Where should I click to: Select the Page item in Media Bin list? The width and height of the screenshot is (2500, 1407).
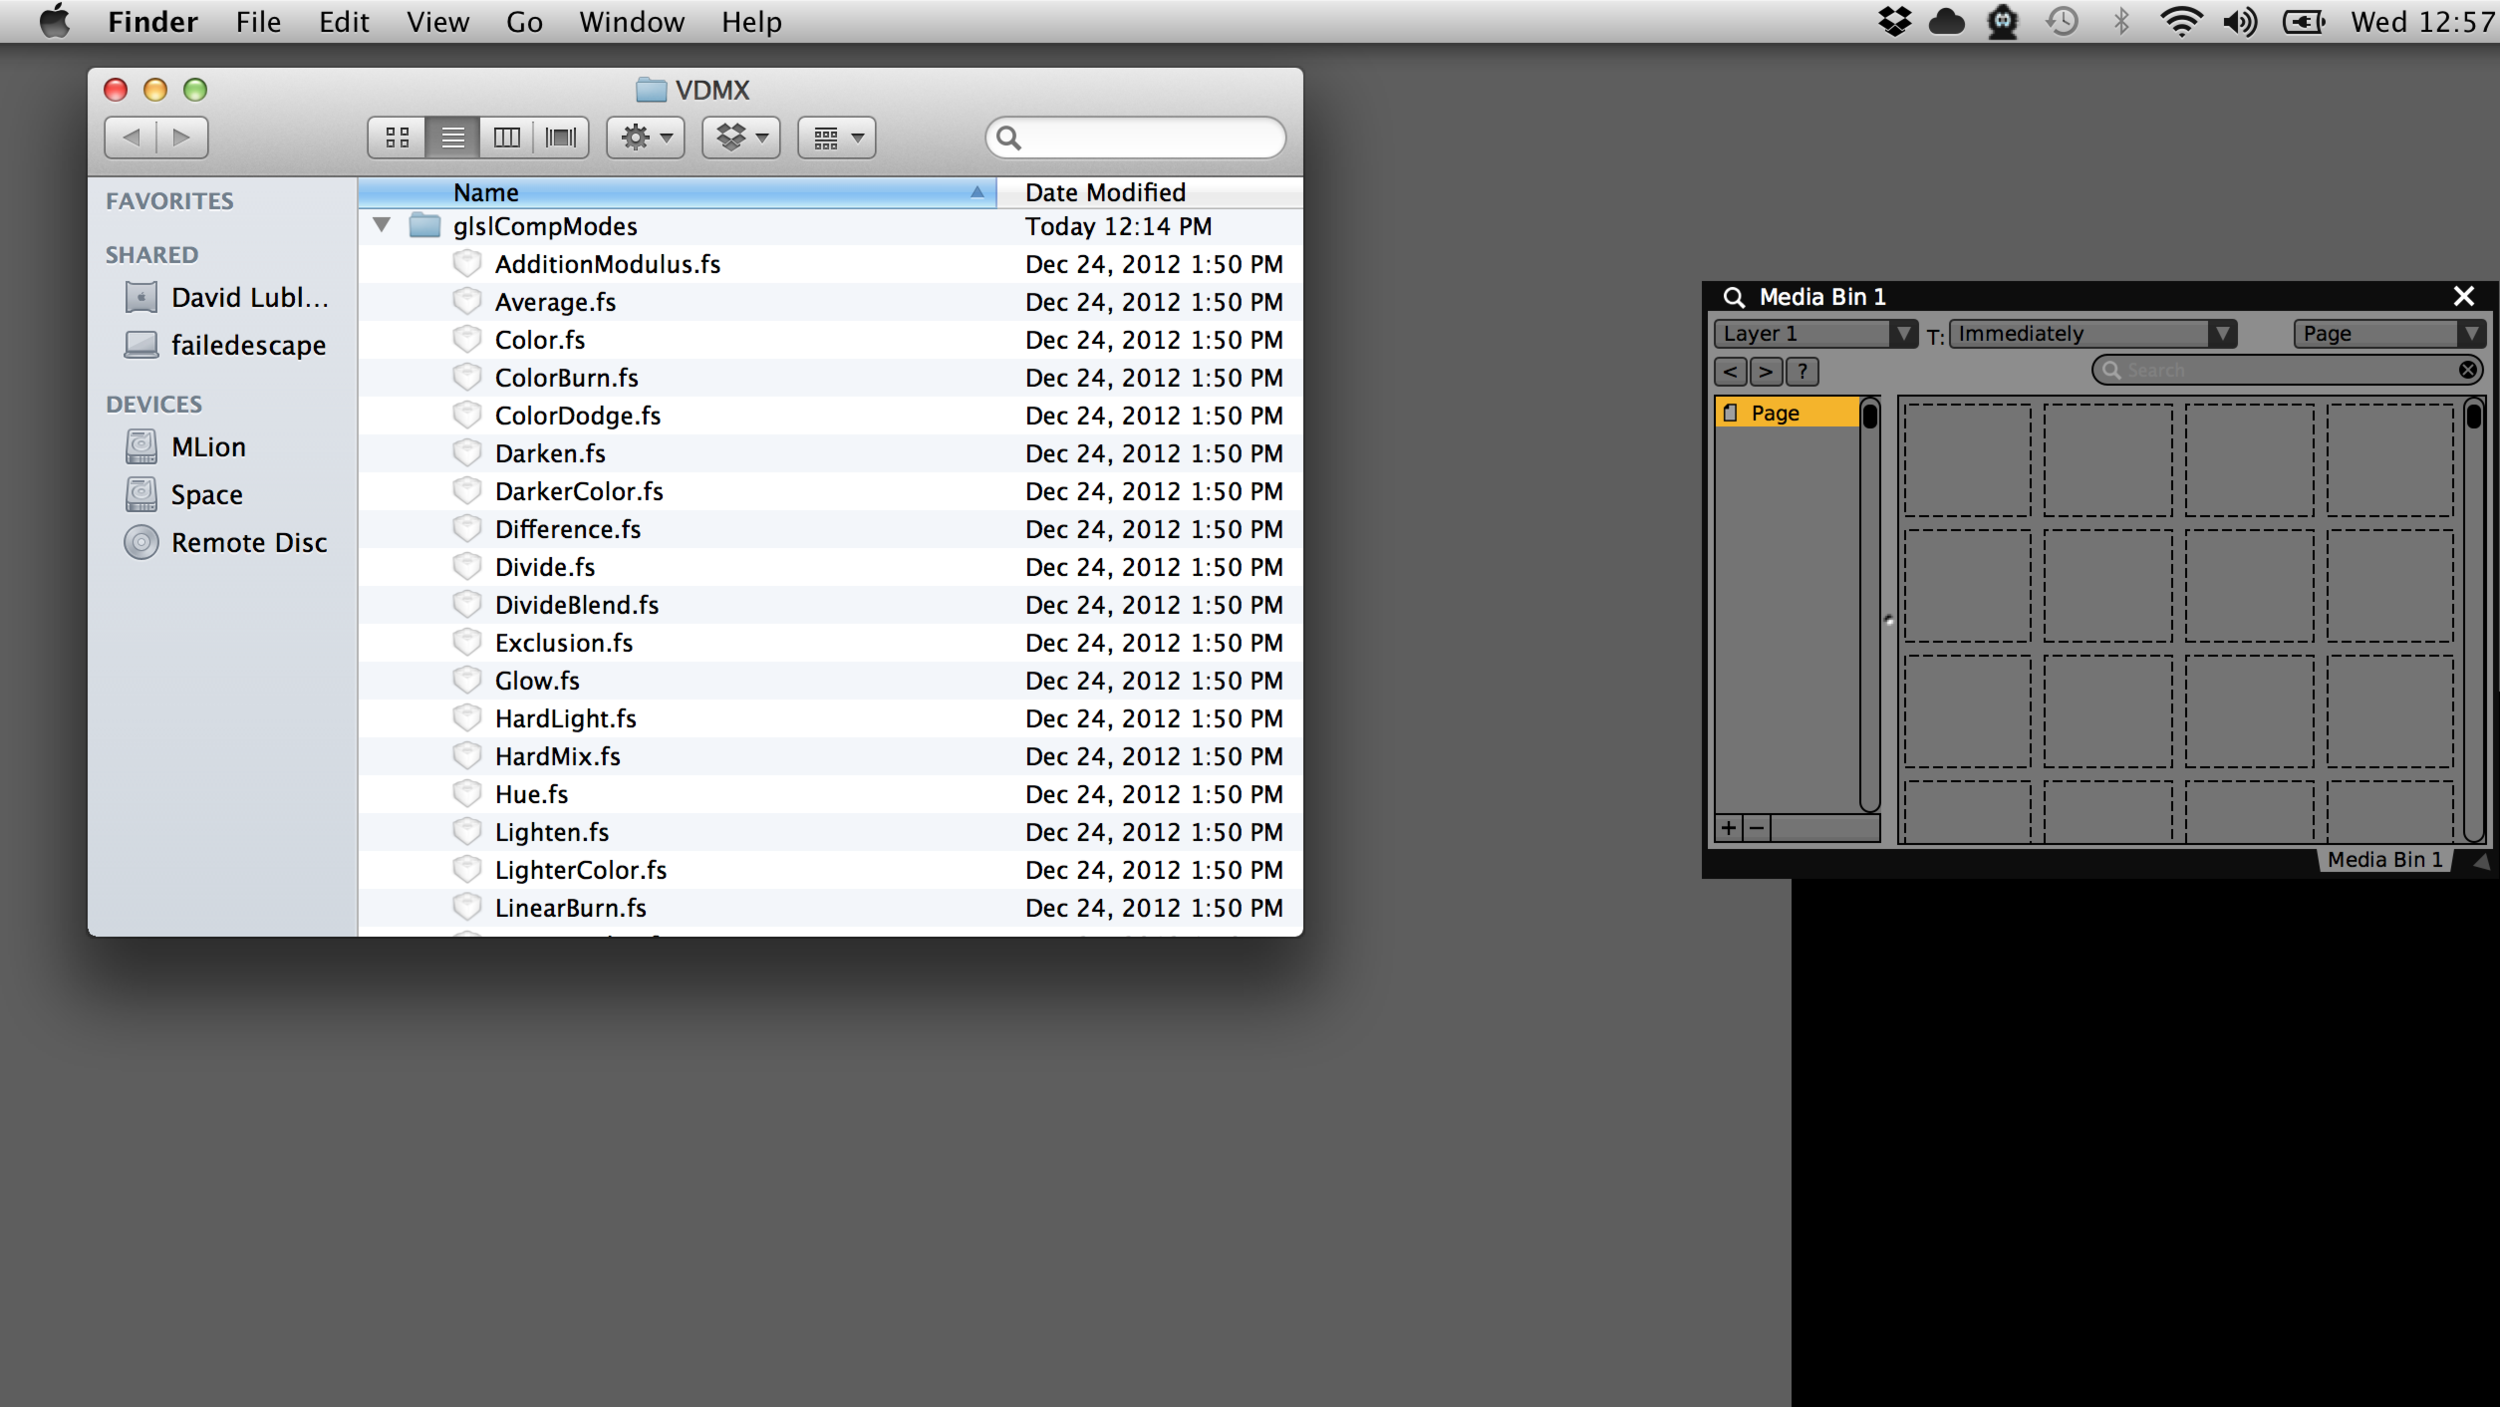[x=1787, y=413]
